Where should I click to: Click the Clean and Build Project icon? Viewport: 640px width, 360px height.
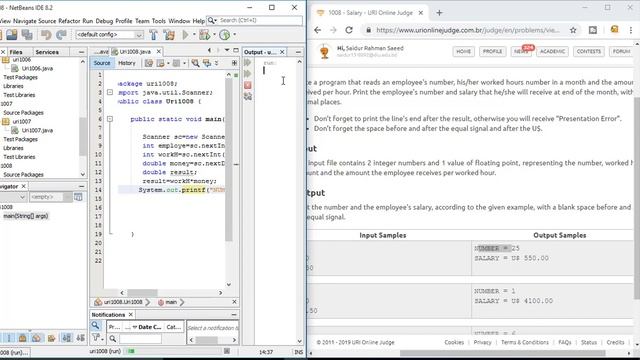coord(169,35)
